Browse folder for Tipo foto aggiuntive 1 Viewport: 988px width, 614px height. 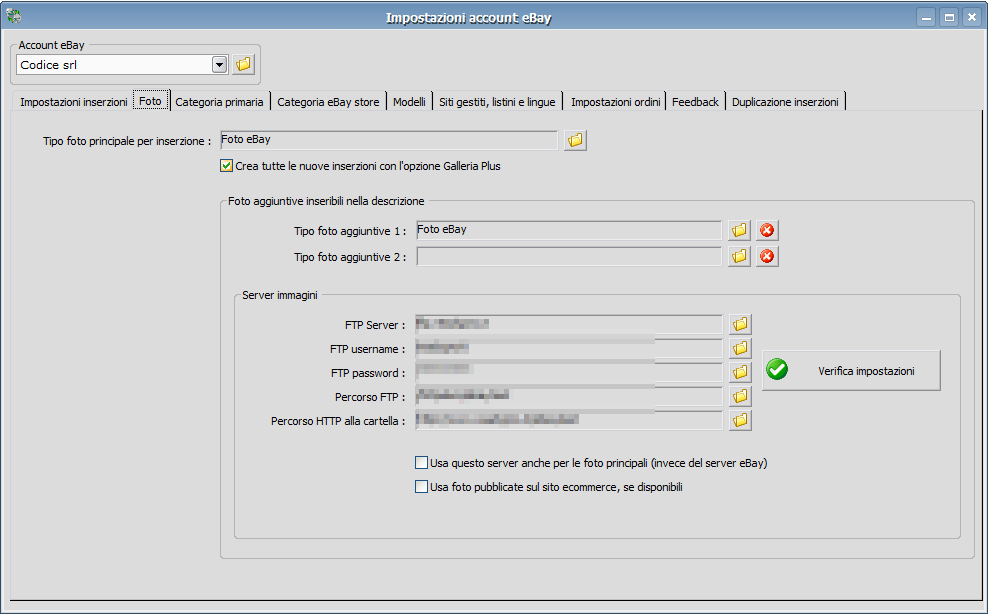[x=740, y=230]
